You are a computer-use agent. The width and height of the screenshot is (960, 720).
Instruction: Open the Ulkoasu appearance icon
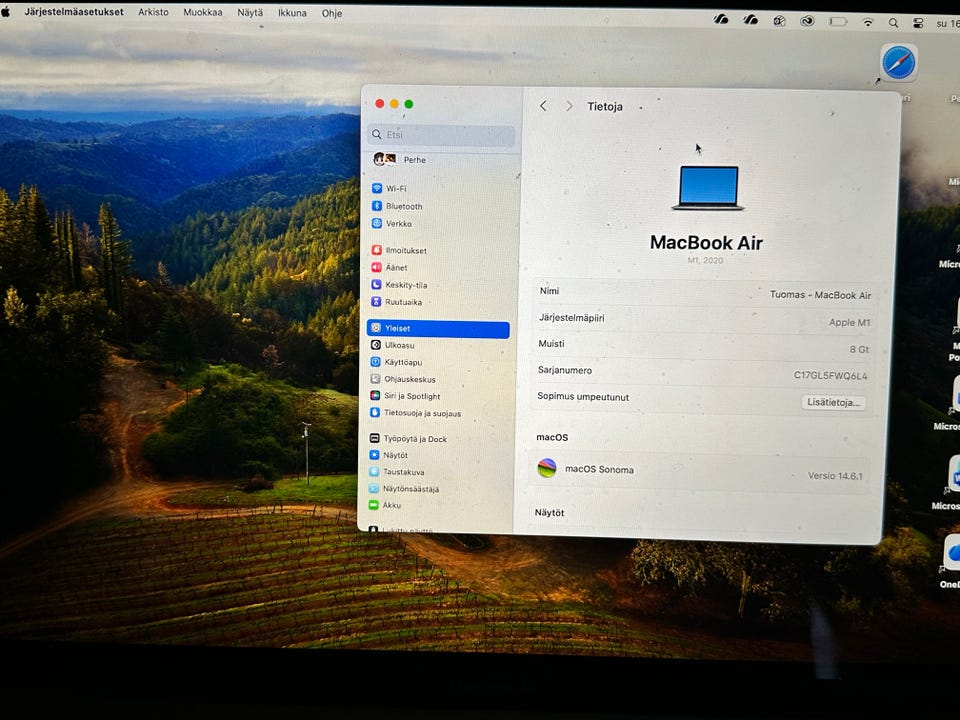pos(376,345)
